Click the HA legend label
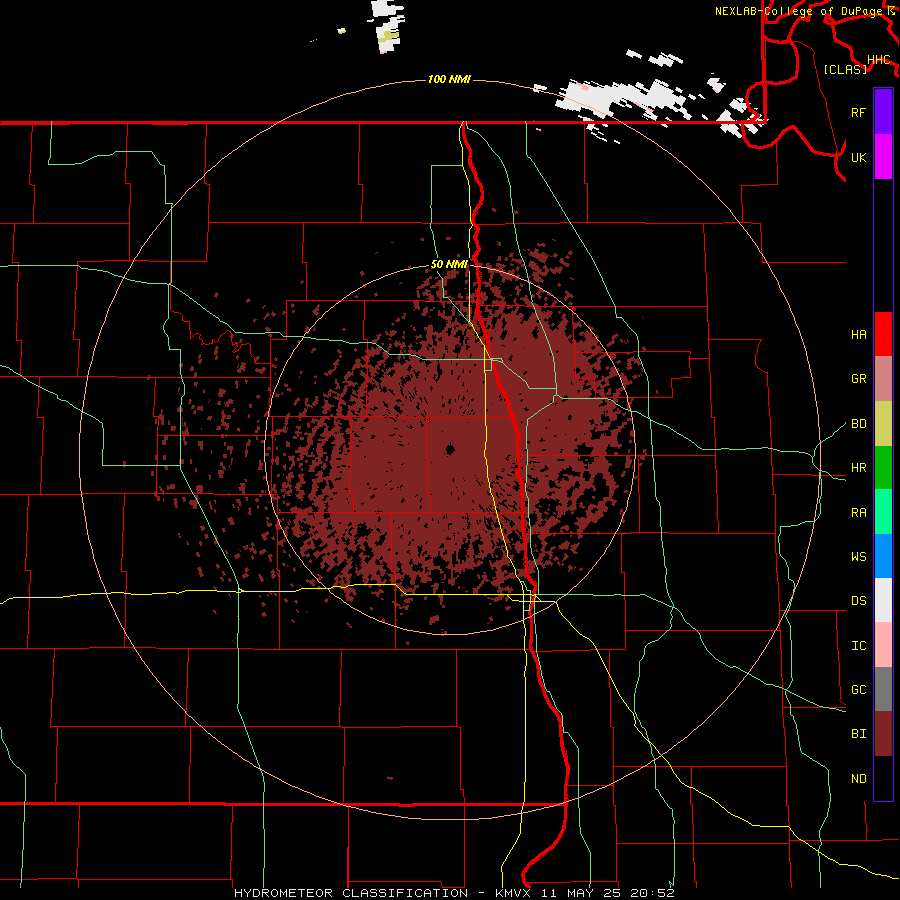The image size is (900, 900). [x=858, y=334]
